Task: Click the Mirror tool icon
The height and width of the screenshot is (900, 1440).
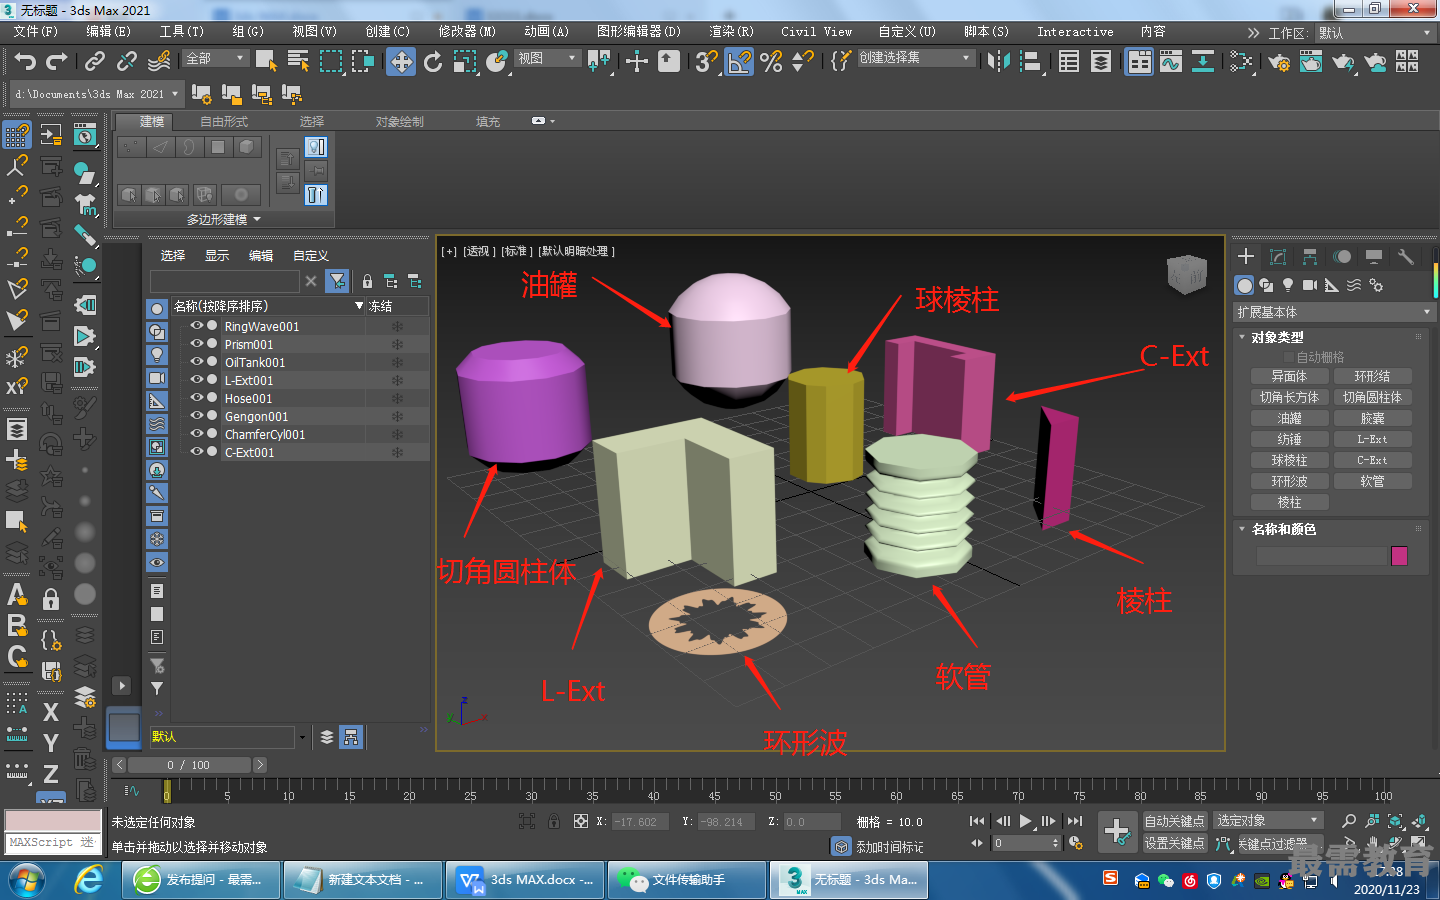Action: [998, 62]
